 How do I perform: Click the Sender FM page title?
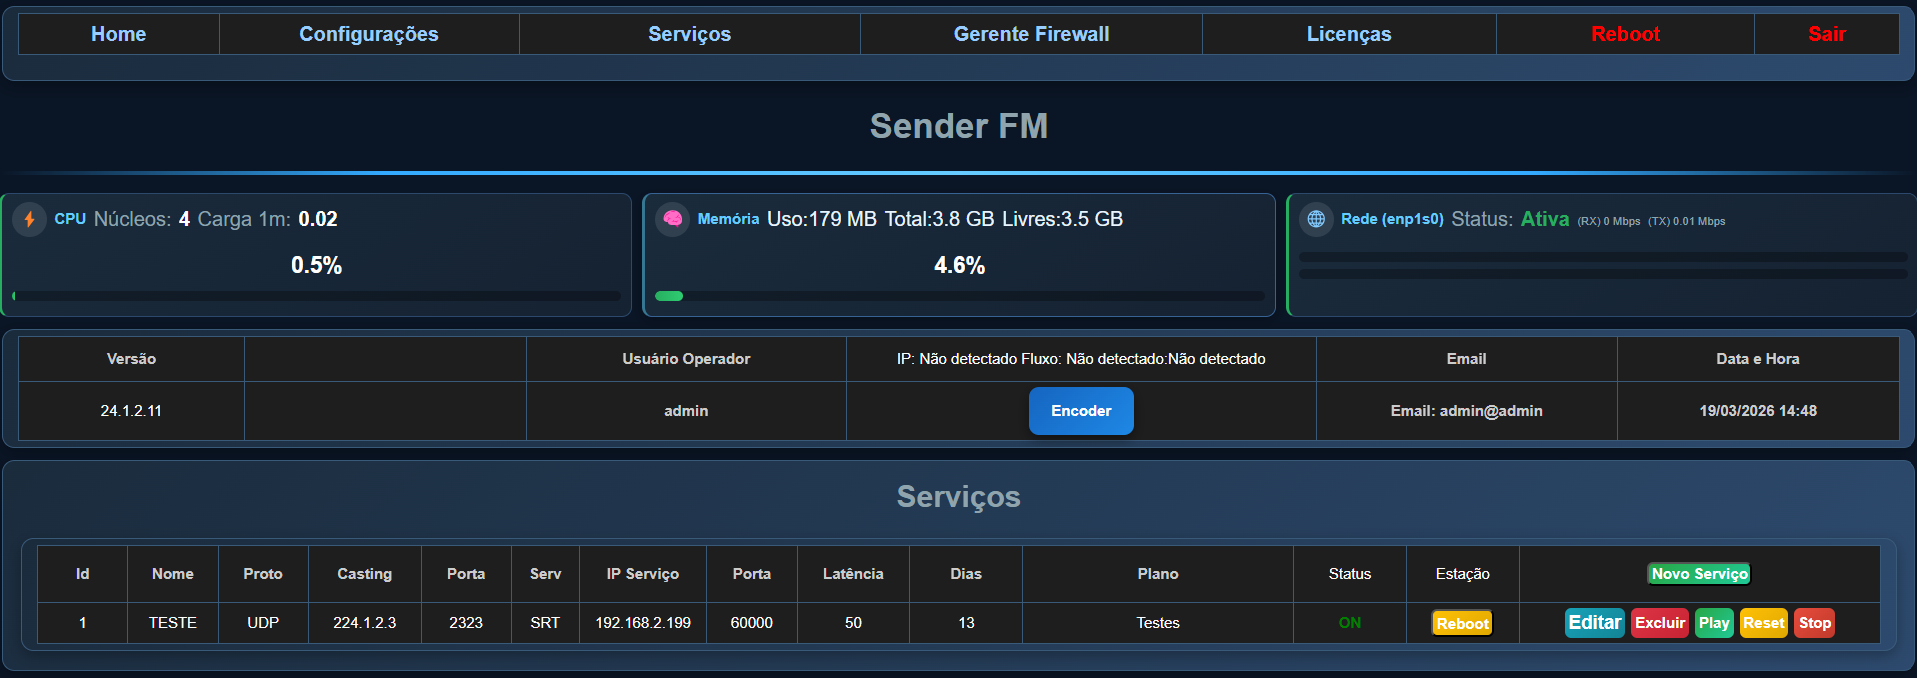coord(959,126)
